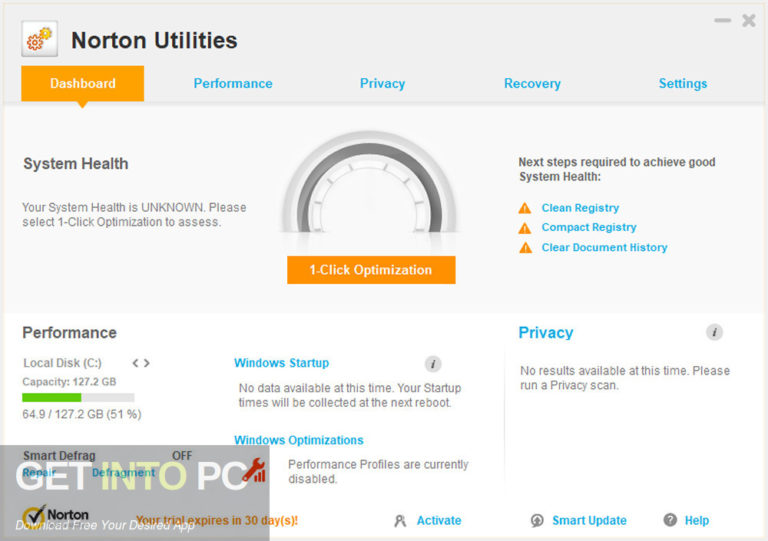Open the Clean Registry link
The height and width of the screenshot is (541, 768).
click(x=580, y=208)
